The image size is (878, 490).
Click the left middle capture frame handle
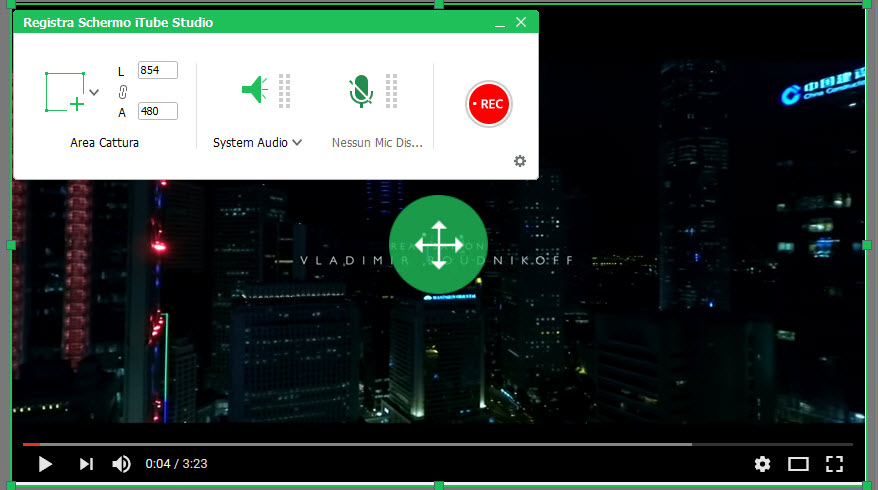point(11,245)
